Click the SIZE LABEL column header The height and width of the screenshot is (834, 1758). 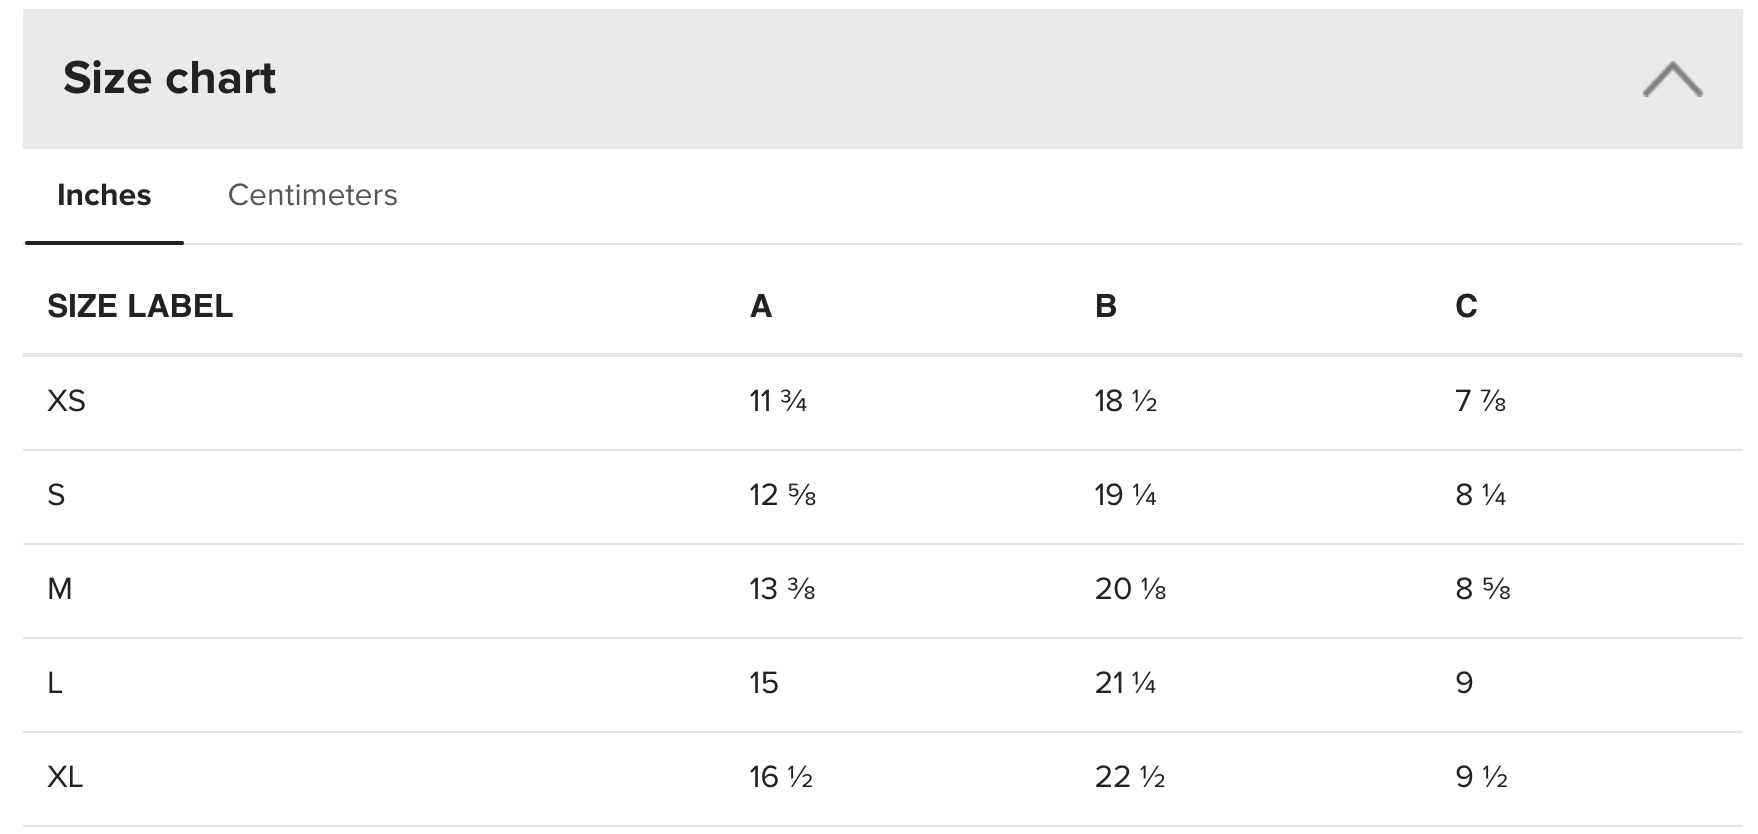pos(140,306)
